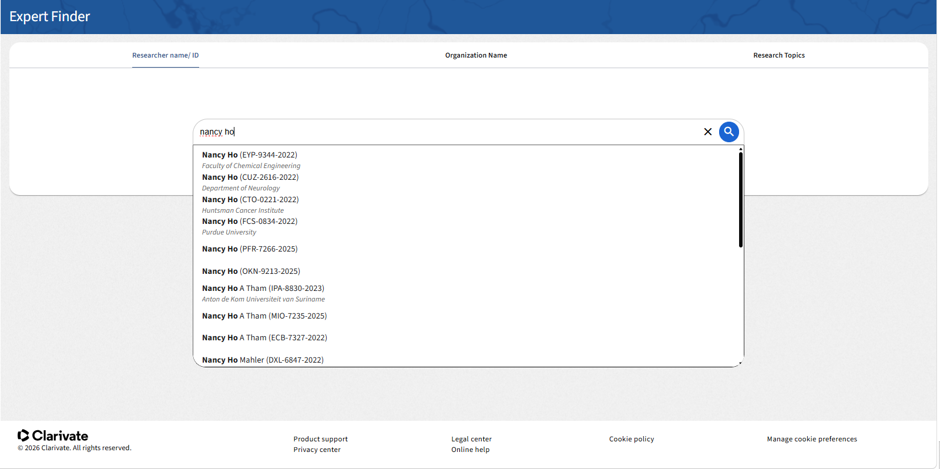The height and width of the screenshot is (469, 940).
Task: Click the suggestion list scrollbar thumb
Action: coord(741,199)
